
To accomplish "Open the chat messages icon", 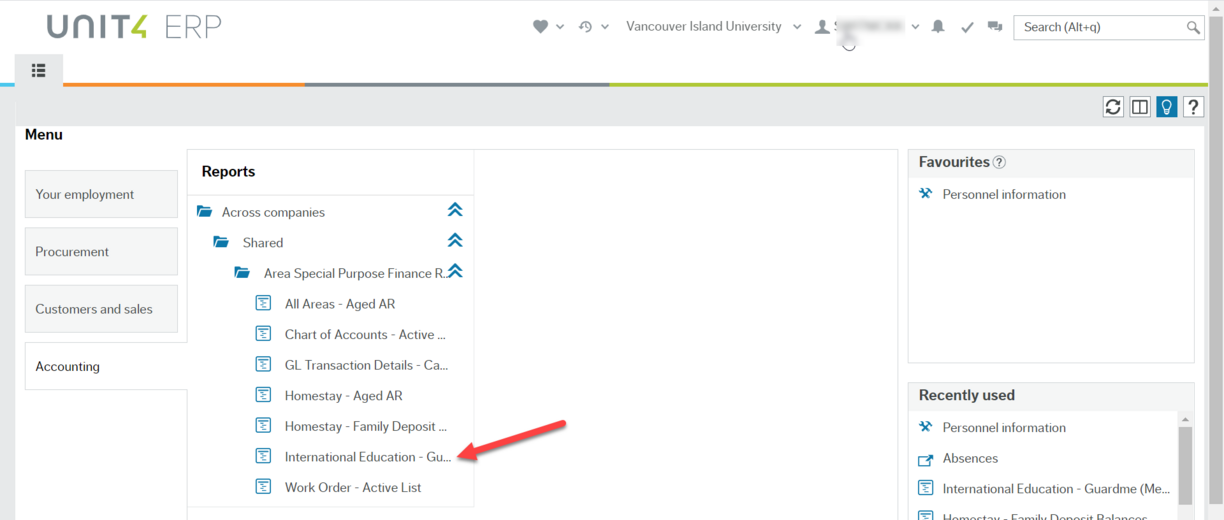I will [x=995, y=27].
